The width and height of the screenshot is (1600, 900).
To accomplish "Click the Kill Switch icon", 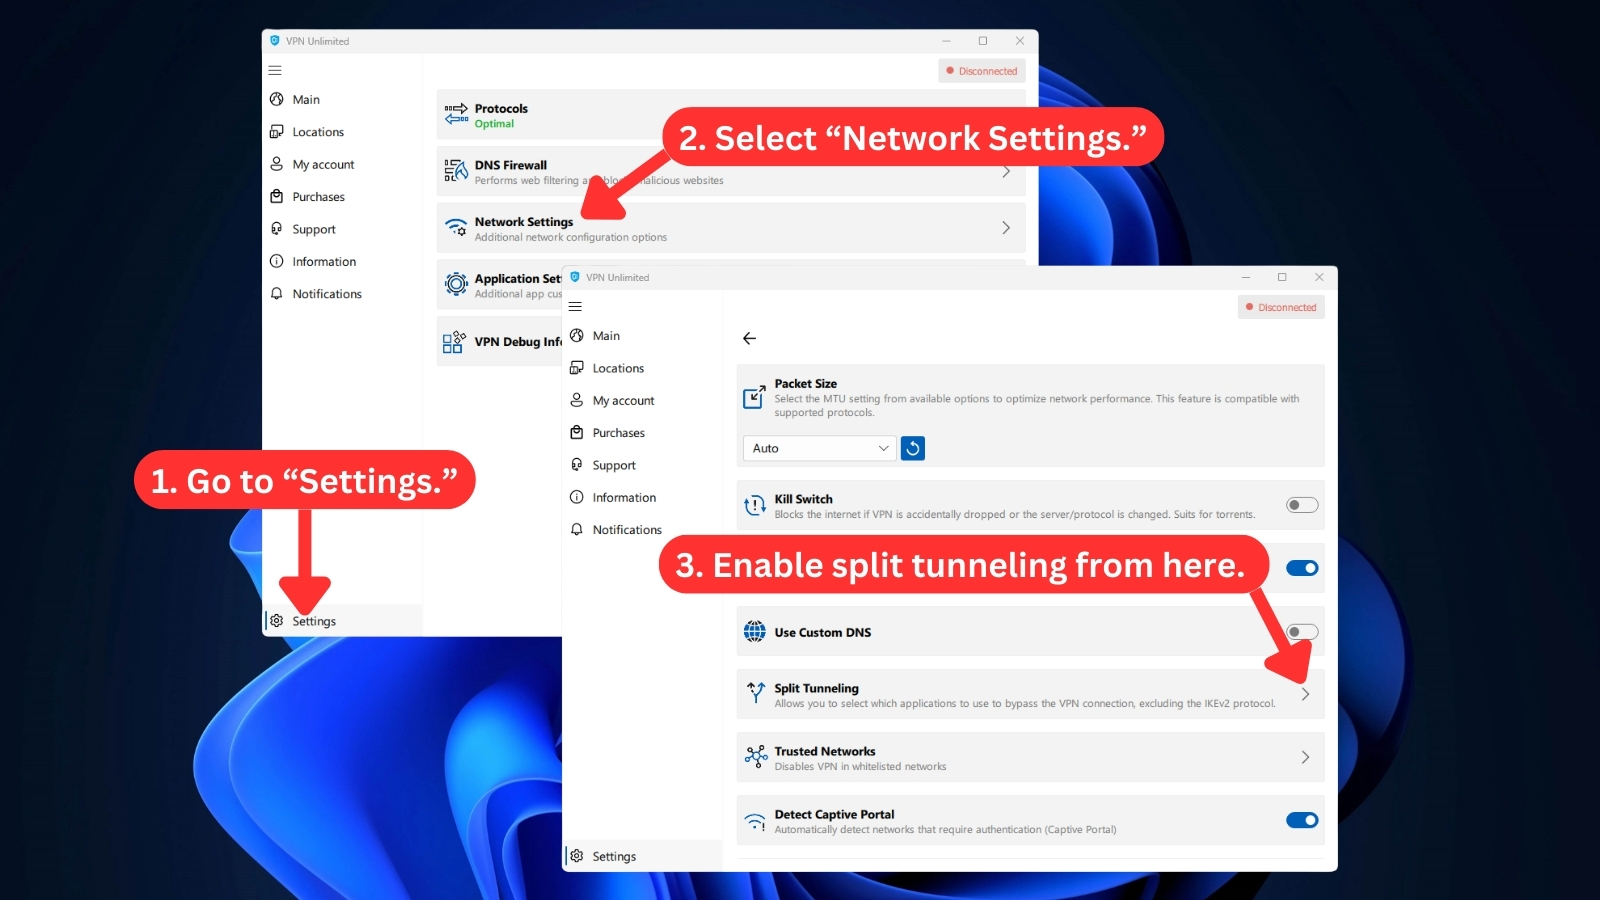I will point(755,506).
